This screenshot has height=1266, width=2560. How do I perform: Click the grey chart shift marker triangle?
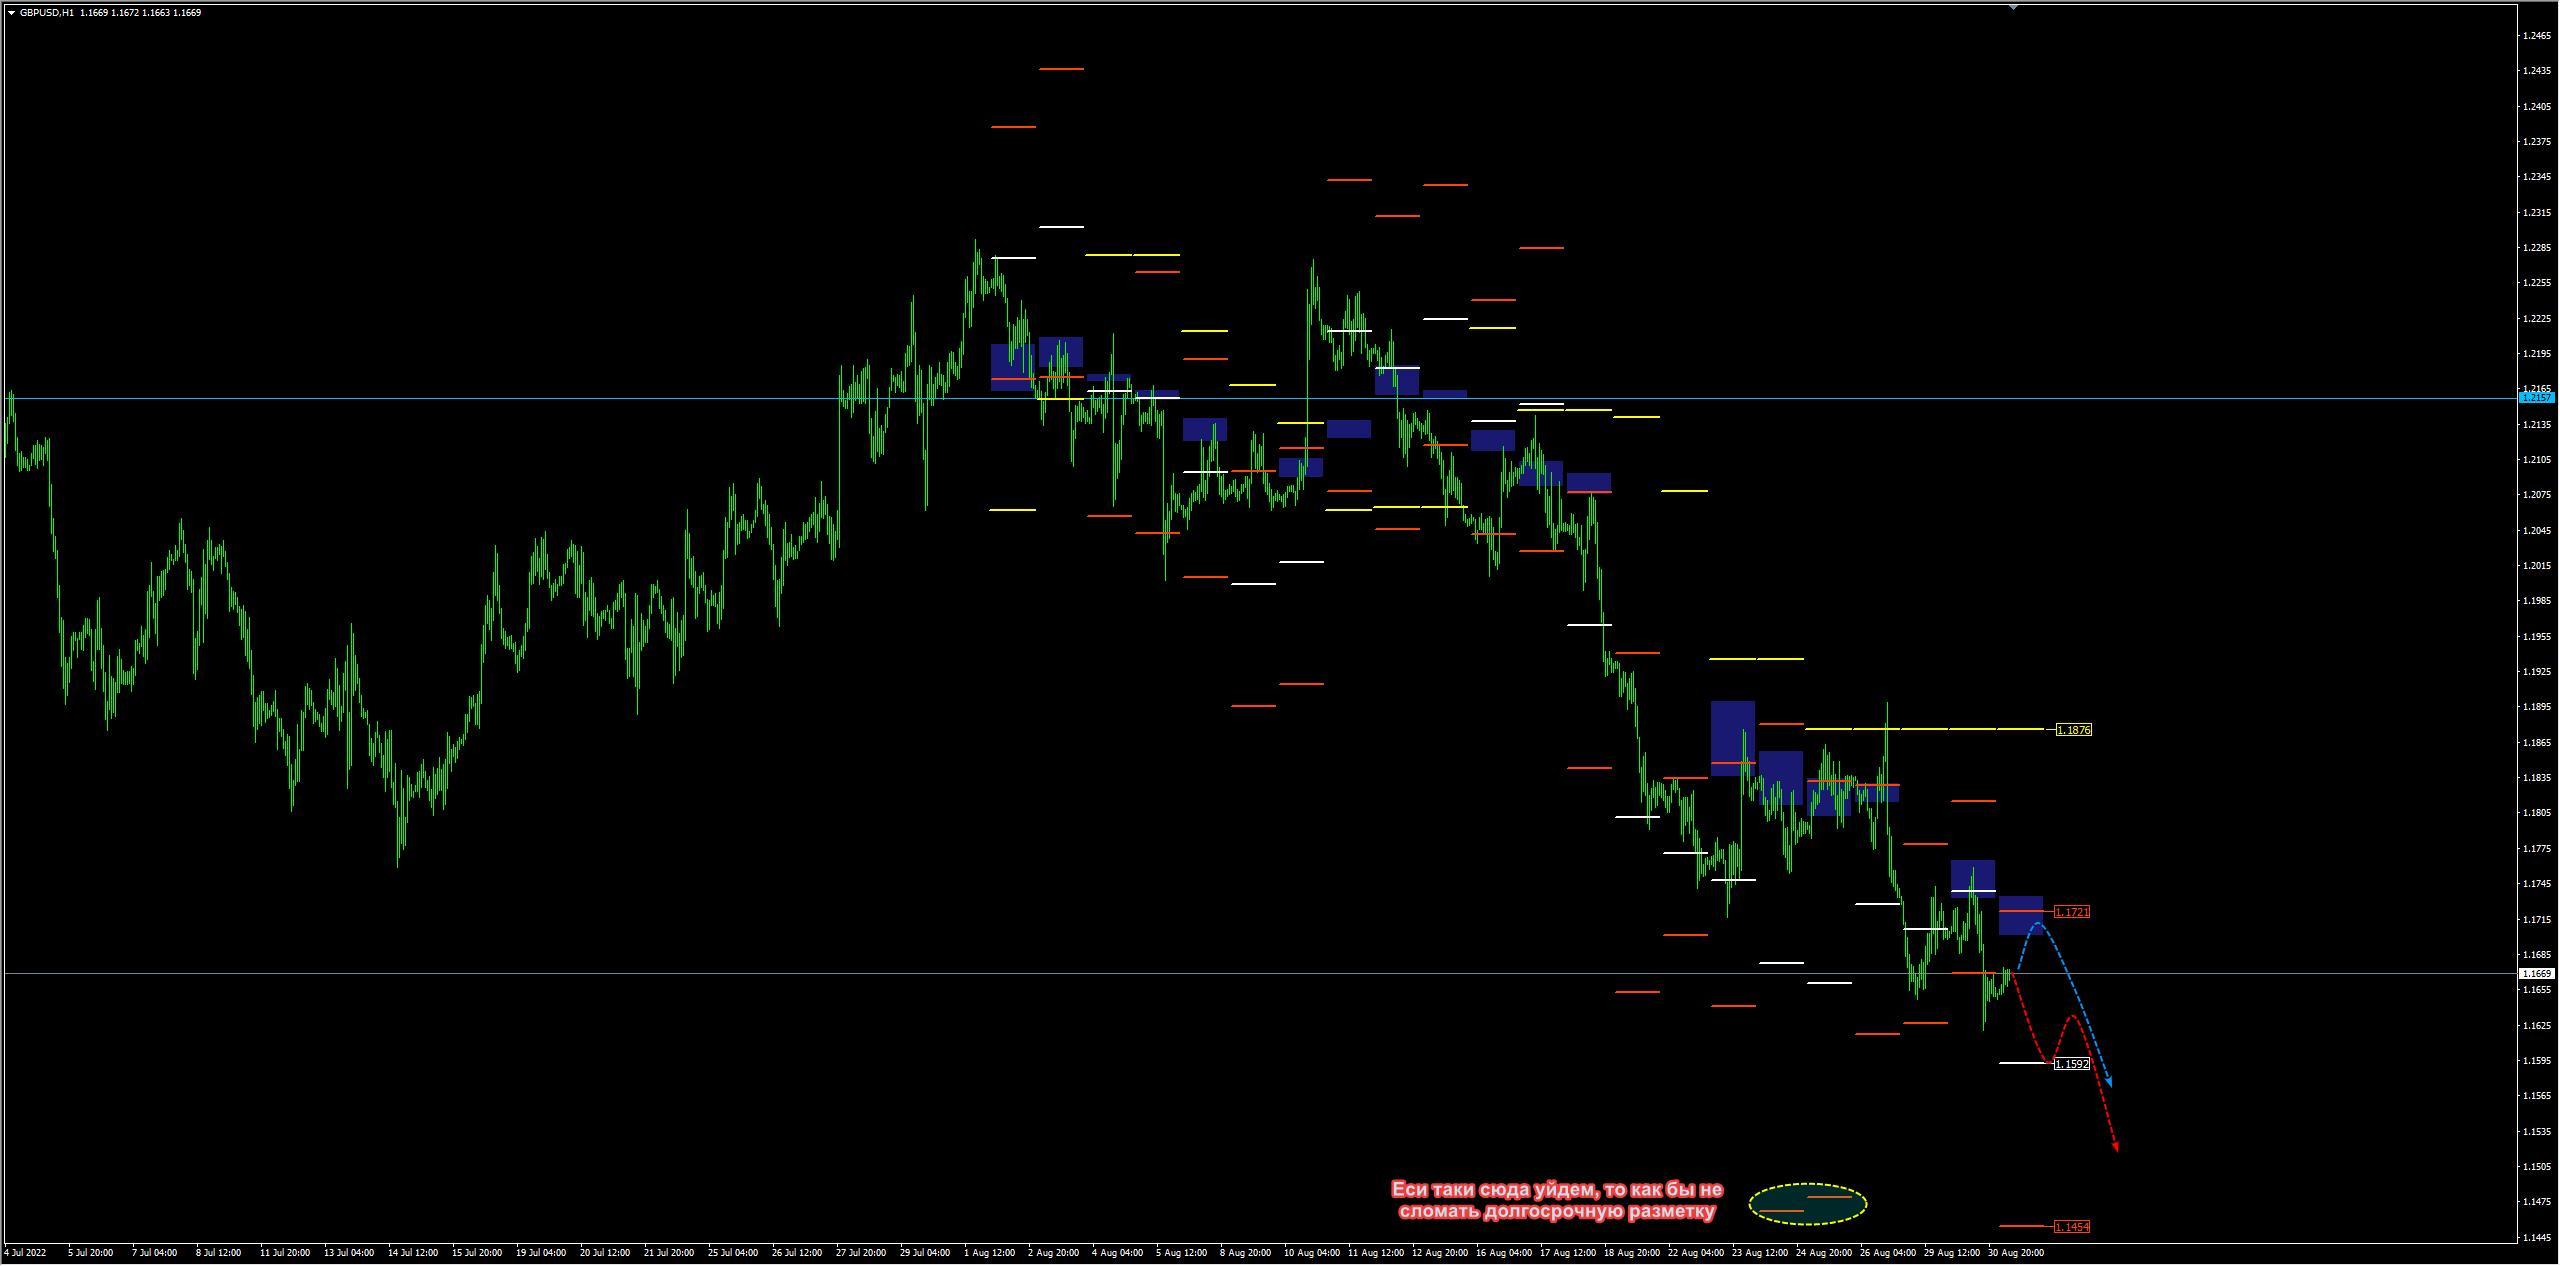[x=2013, y=7]
